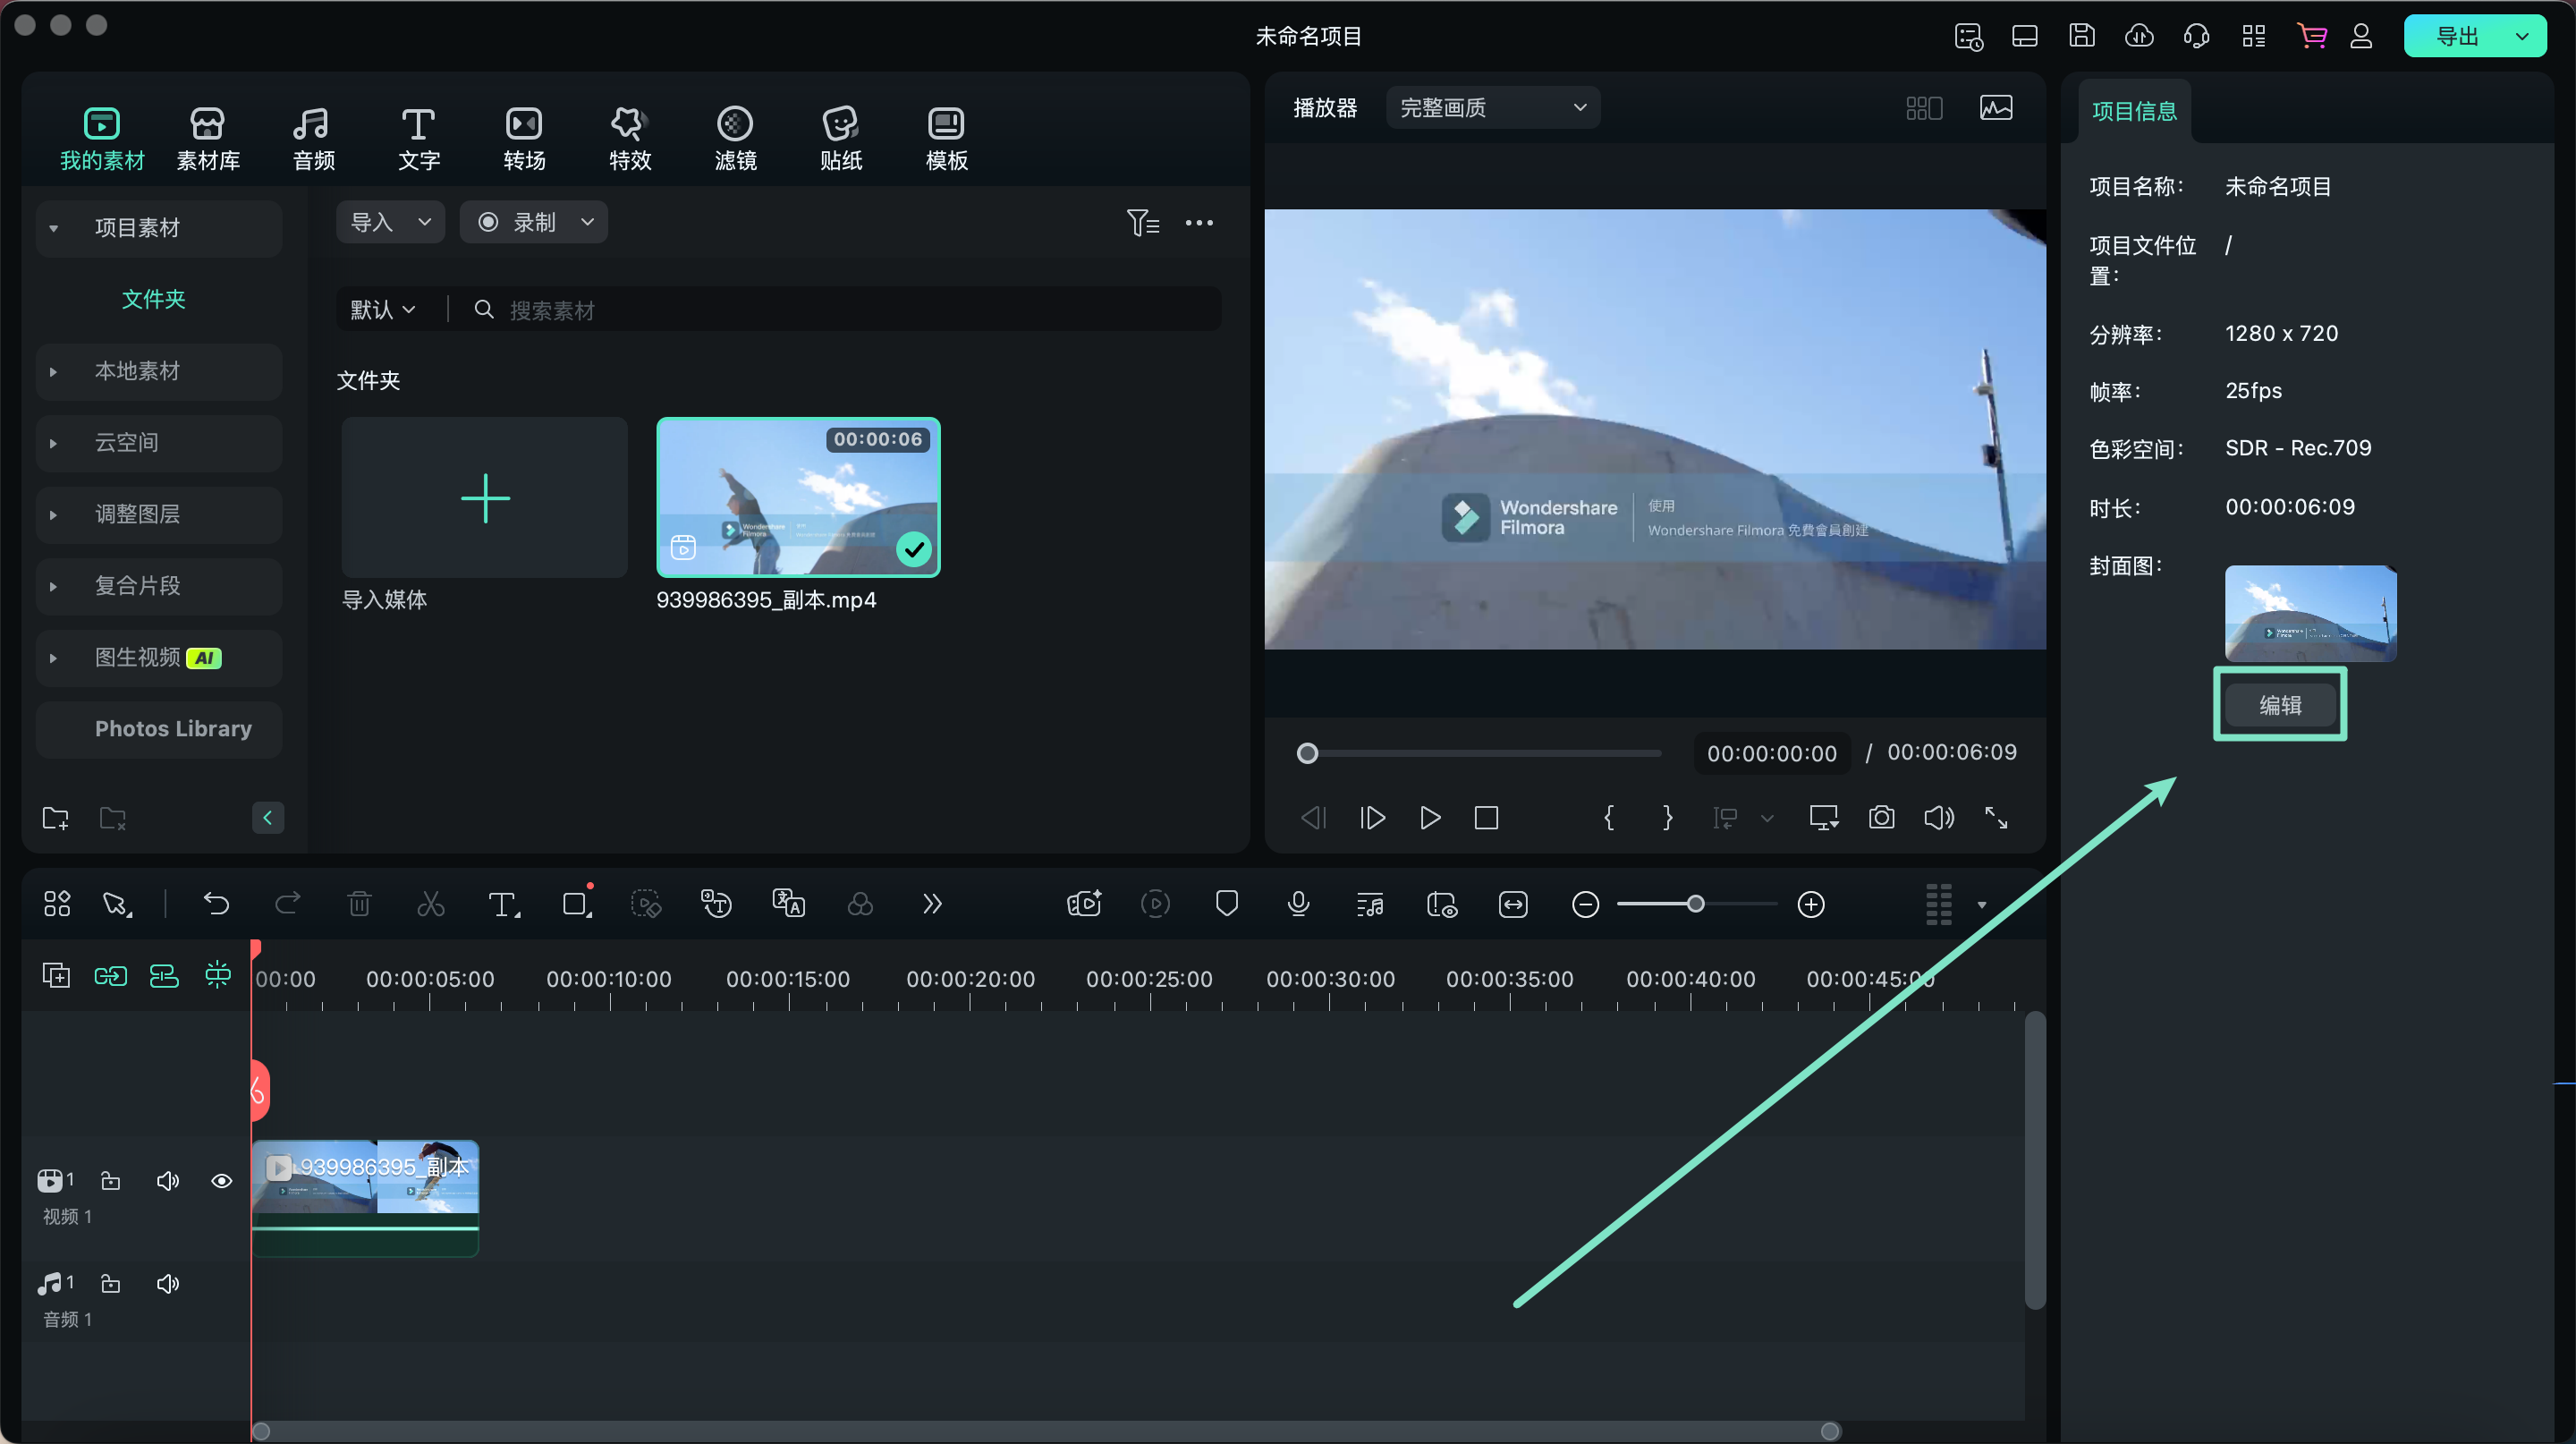Click the add new folder icon

56,818
